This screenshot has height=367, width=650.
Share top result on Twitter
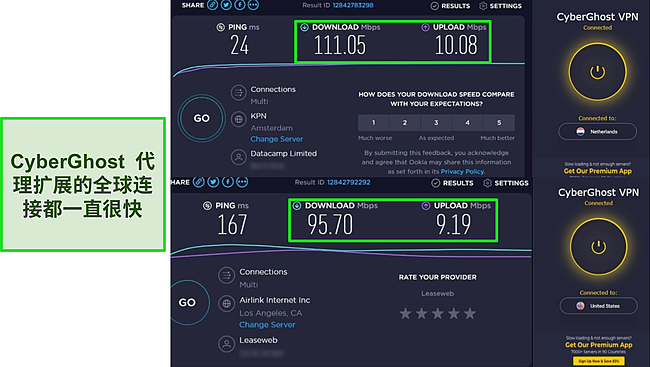coord(226,5)
